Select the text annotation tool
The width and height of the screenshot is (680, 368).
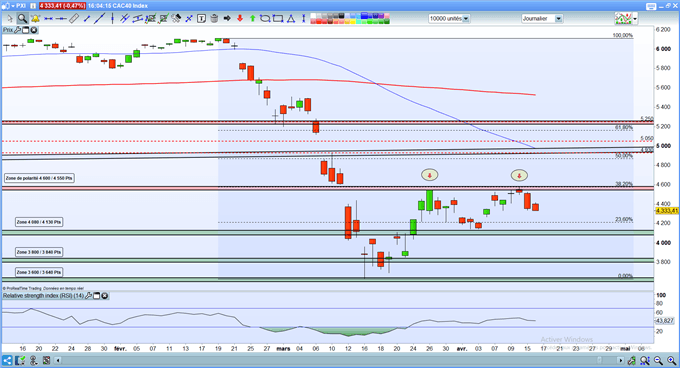[x=201, y=18]
